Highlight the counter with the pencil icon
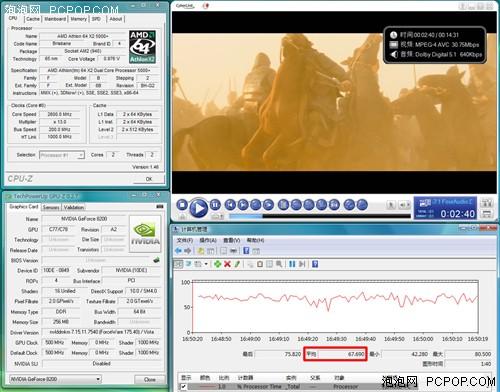The height and width of the screenshot is (392, 500). point(237,264)
